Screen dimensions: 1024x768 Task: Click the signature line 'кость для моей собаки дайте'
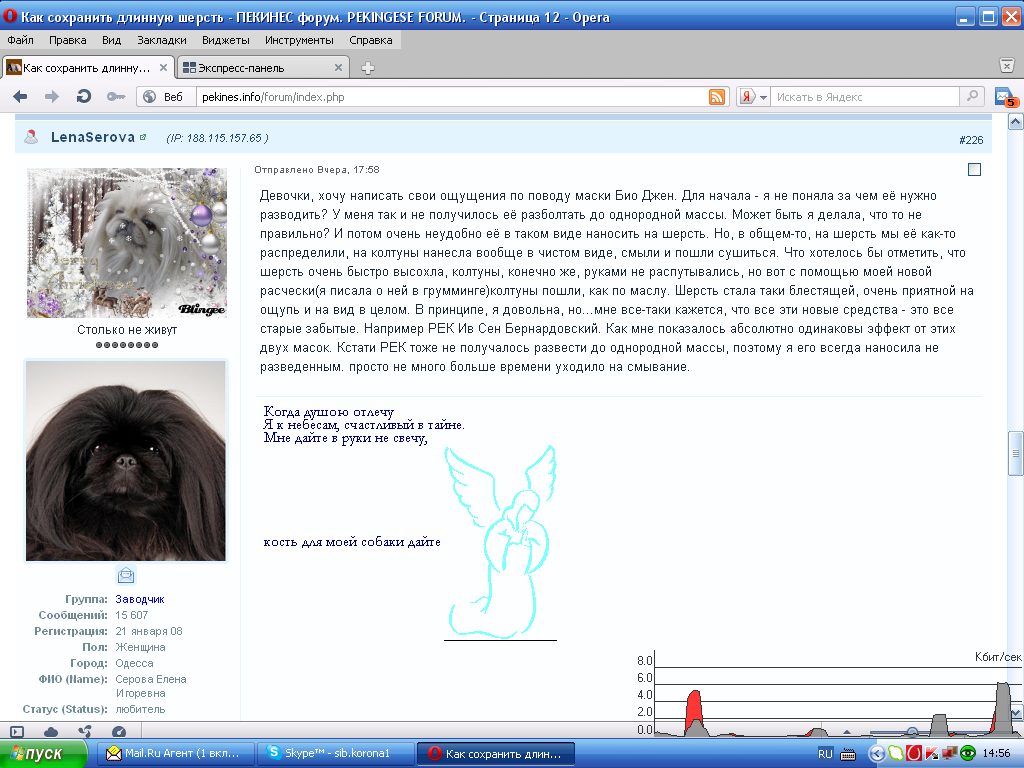pyautogui.click(x=352, y=541)
